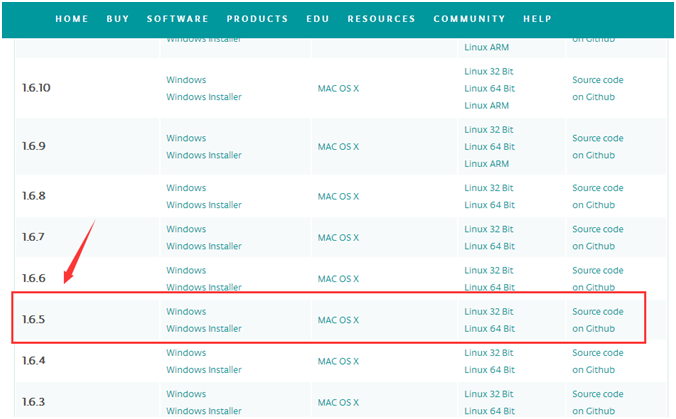Download Linux 32 Bit for version 1.6.3
The image size is (676, 419).
point(489,394)
